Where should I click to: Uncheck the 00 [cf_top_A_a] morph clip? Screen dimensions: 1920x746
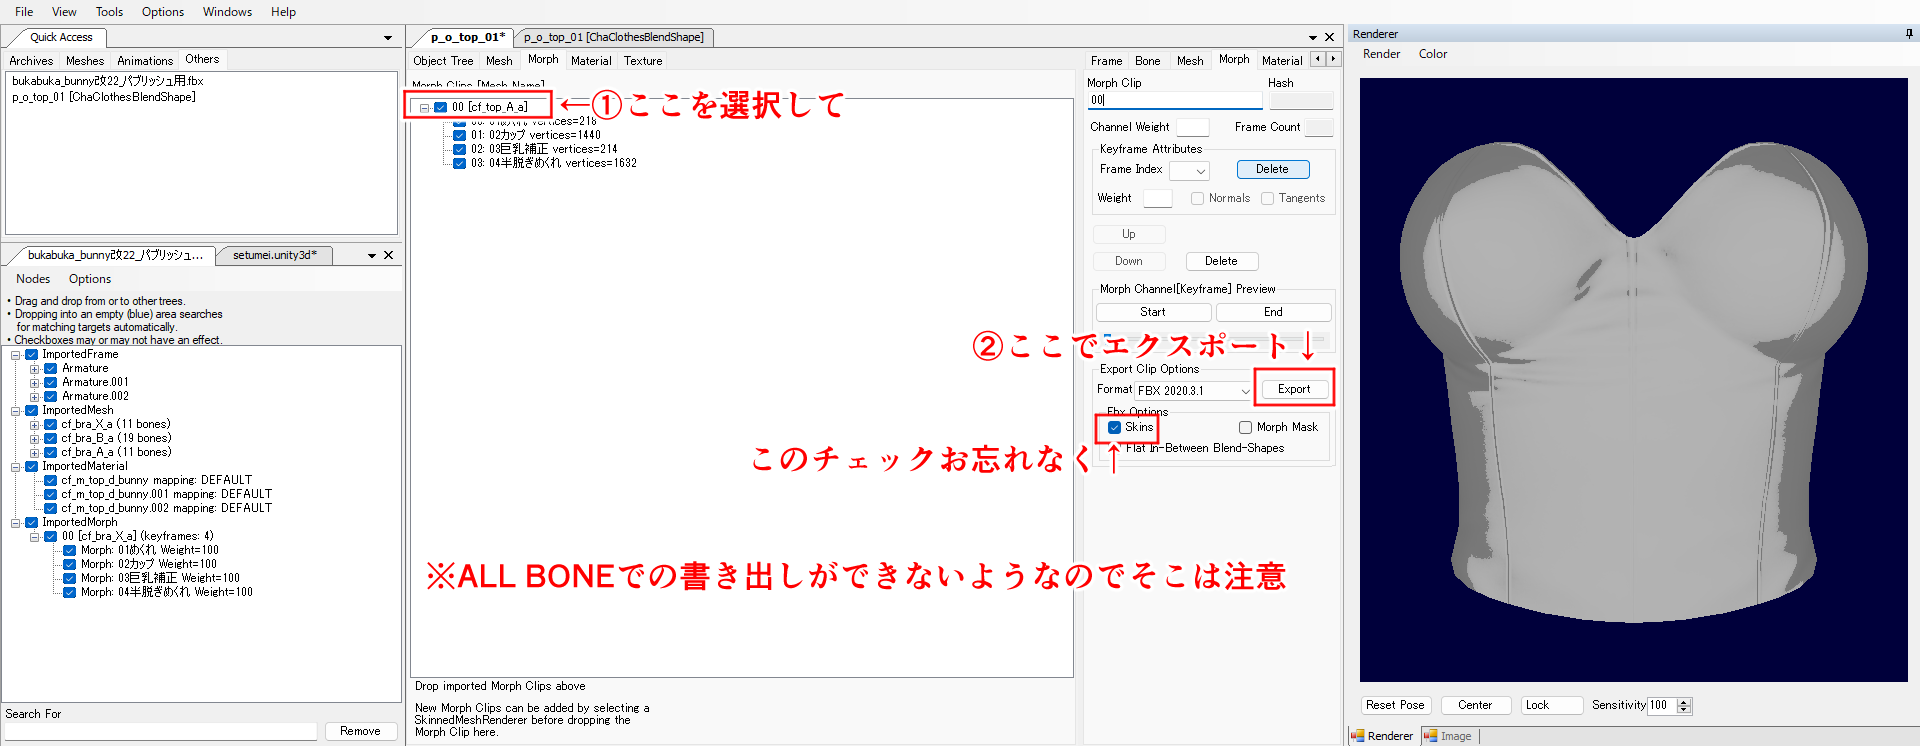tap(440, 107)
